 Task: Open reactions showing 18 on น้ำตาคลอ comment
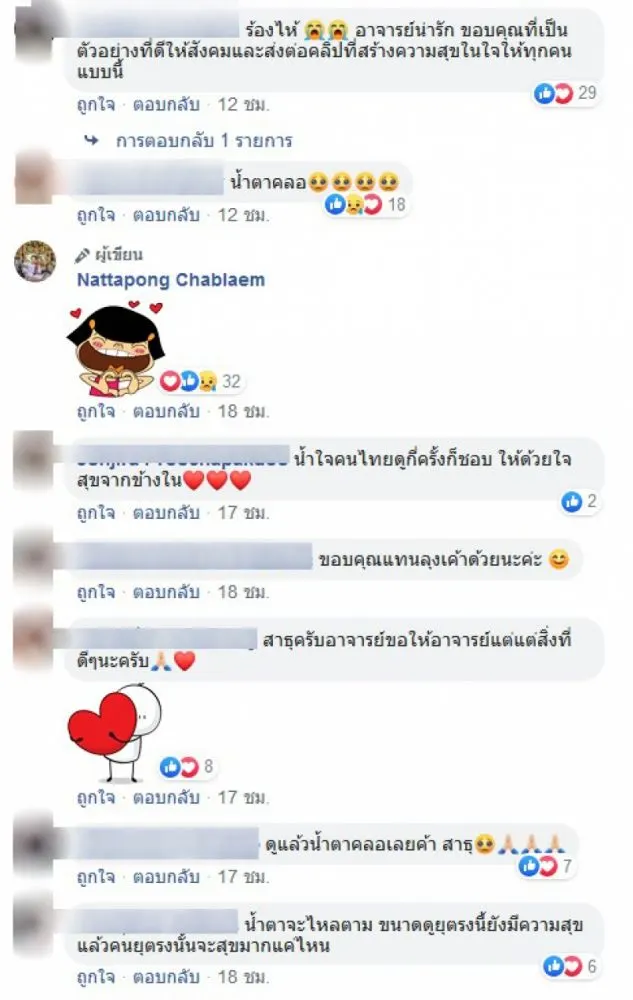(365, 204)
